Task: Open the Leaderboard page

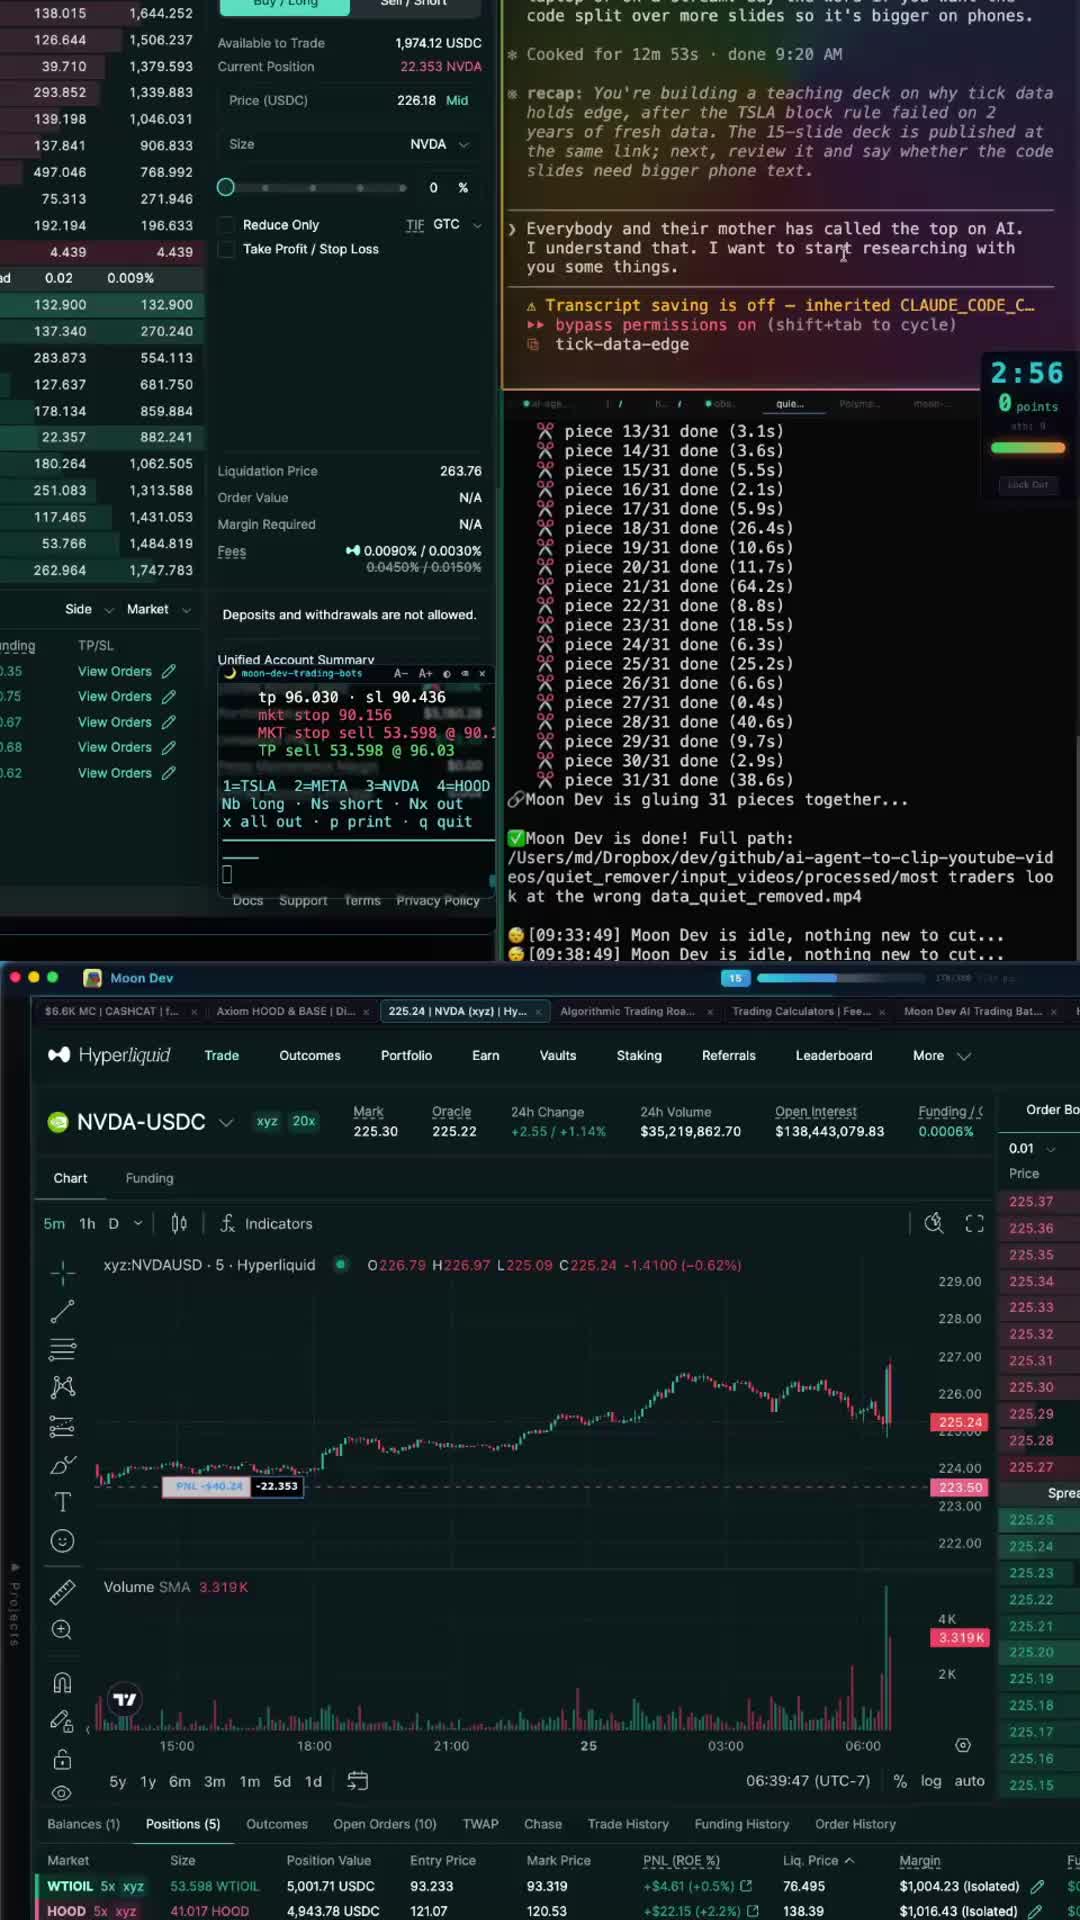Action: [x=834, y=1055]
